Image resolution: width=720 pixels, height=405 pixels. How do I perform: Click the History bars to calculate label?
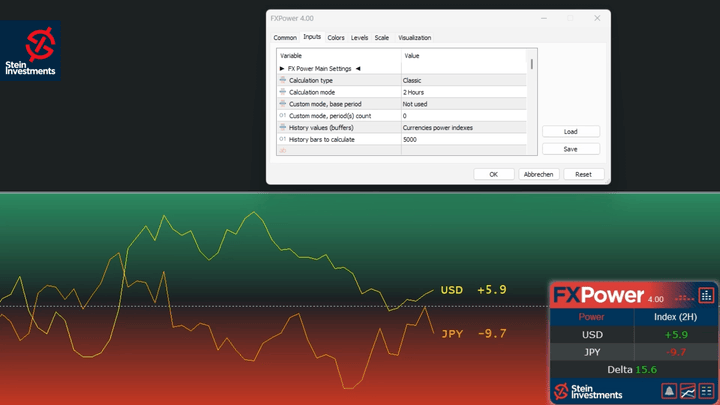[322, 140]
